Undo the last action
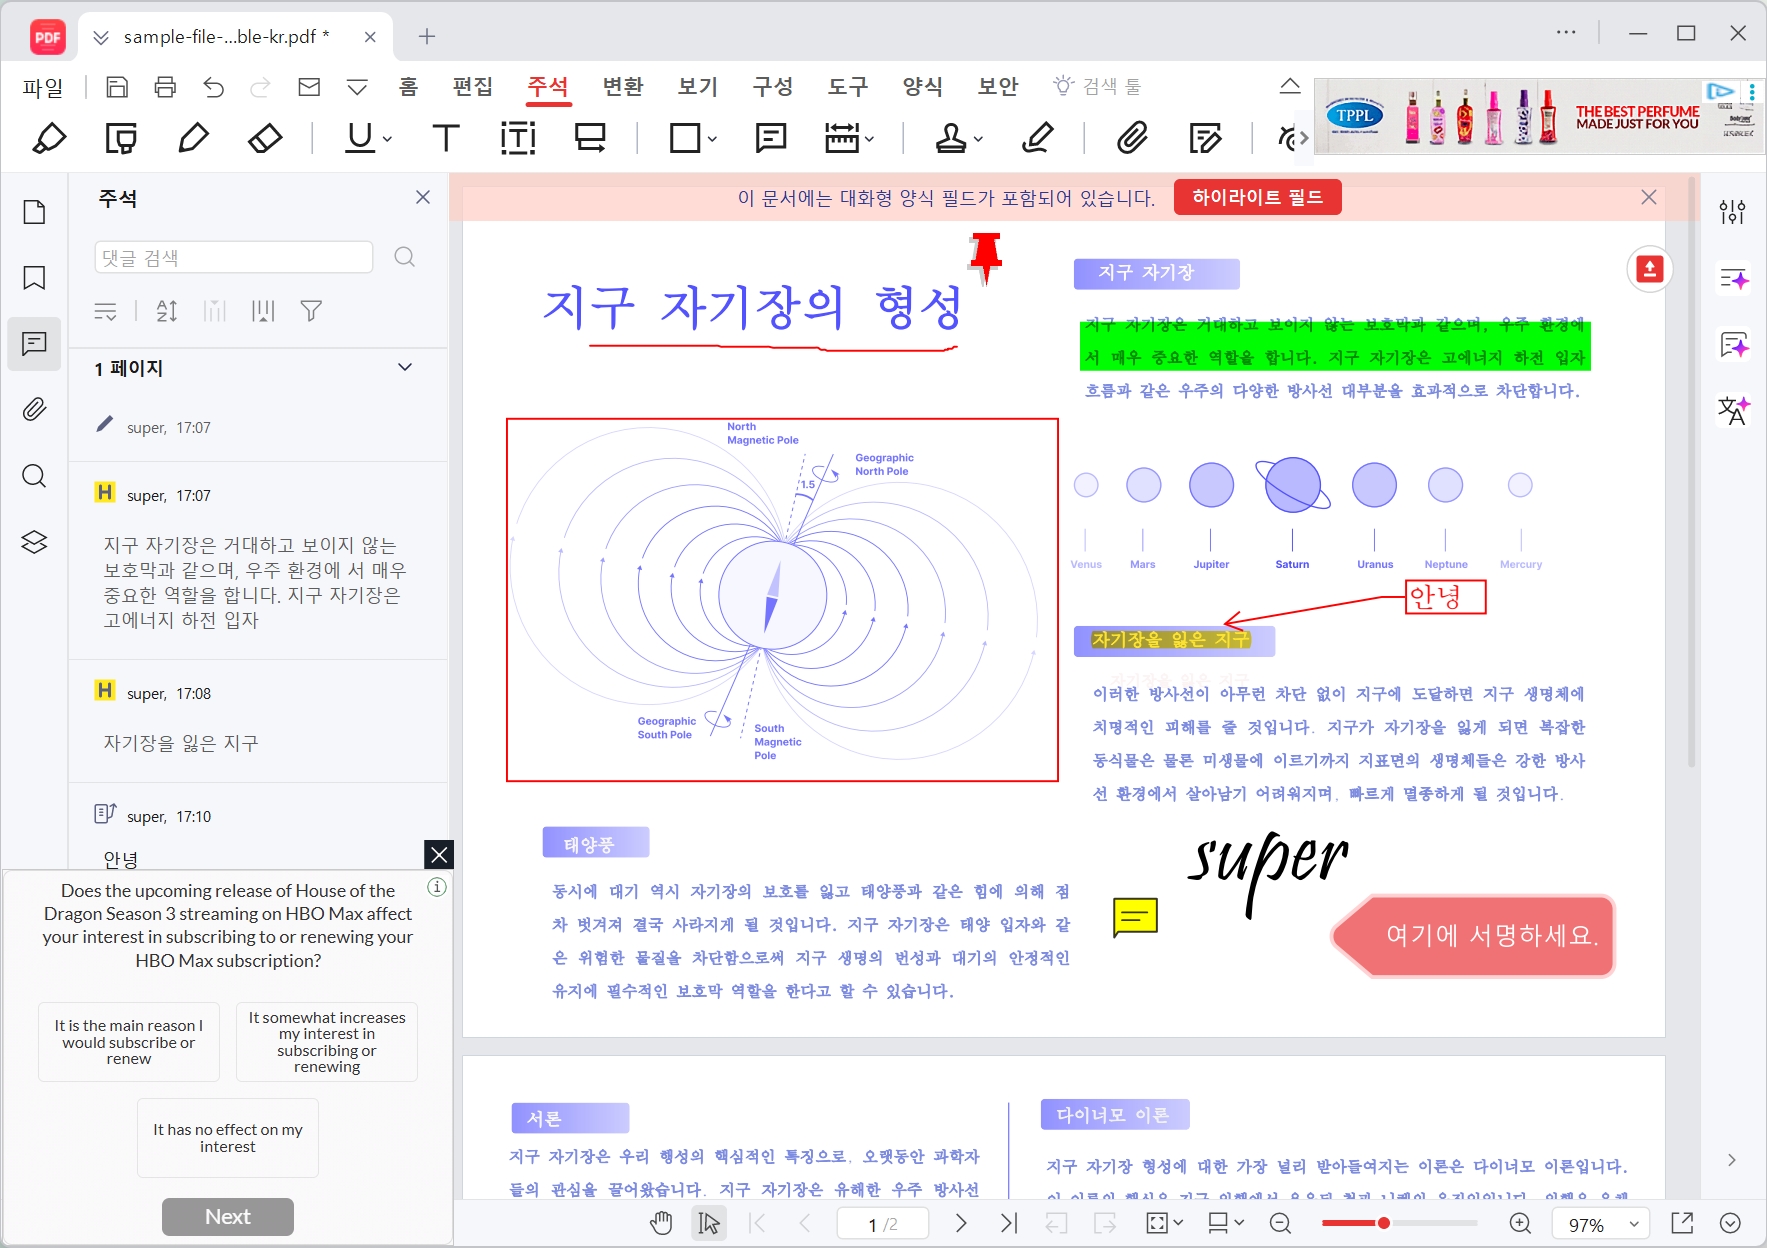Viewport: 1767px width, 1248px height. 213,87
